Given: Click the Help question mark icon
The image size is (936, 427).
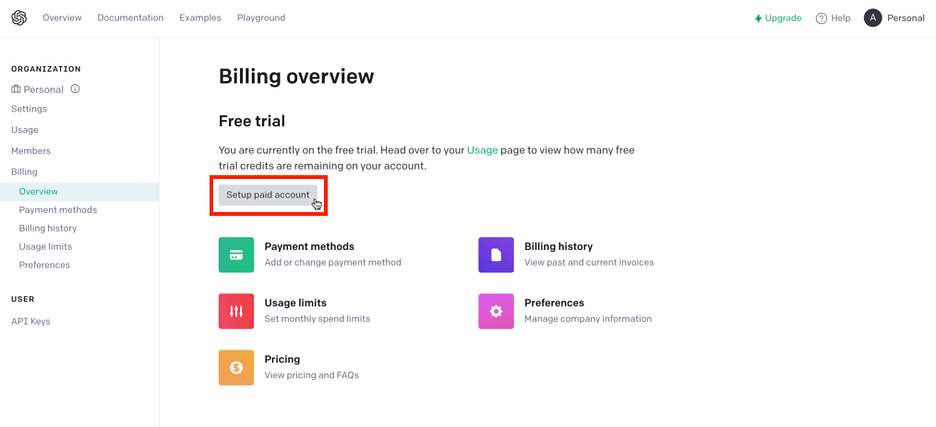Looking at the screenshot, I should [821, 18].
